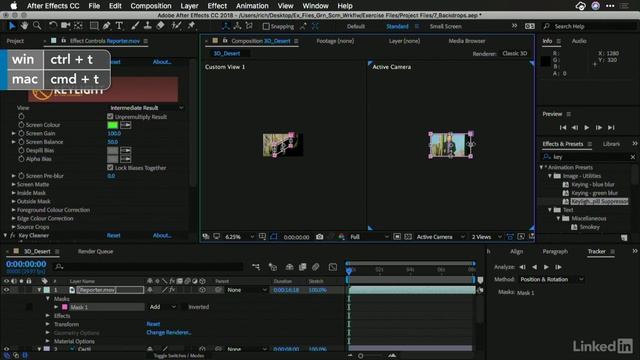
Task: Play the preview
Action: pos(587,128)
